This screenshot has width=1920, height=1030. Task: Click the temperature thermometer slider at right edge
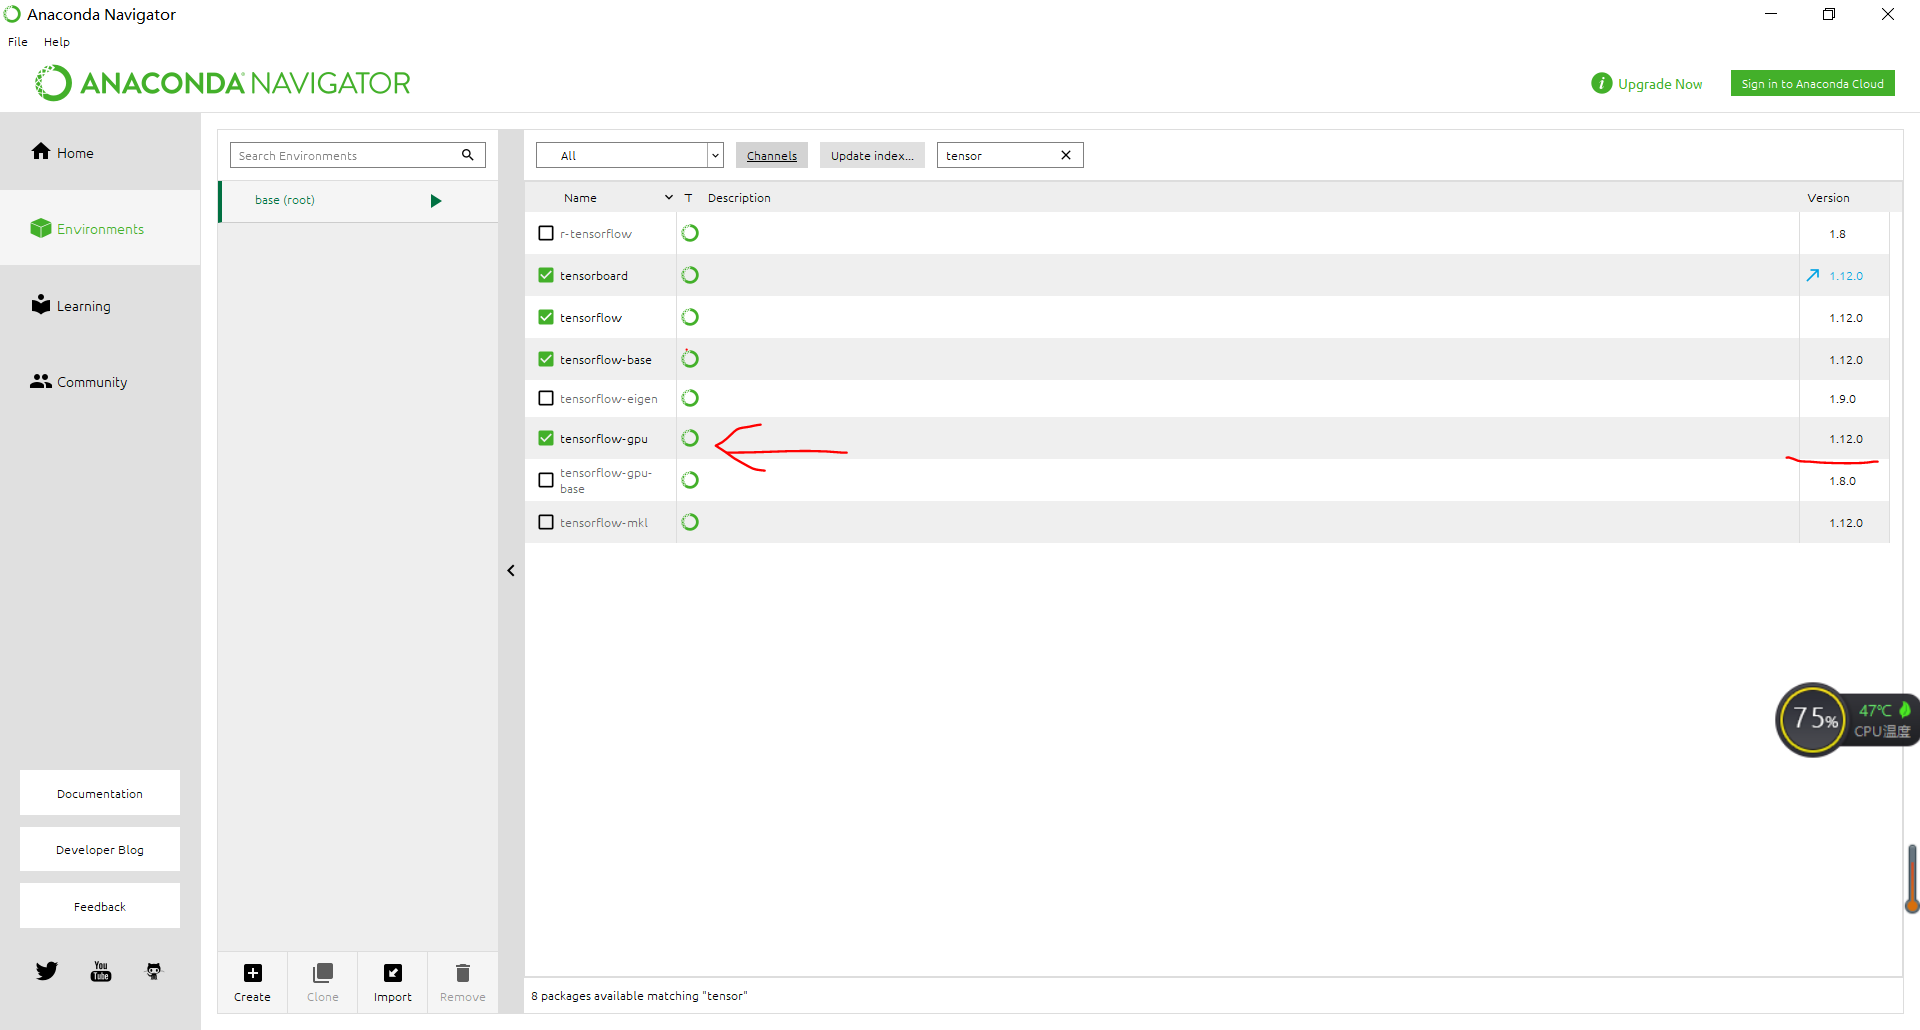pyautogui.click(x=1912, y=879)
